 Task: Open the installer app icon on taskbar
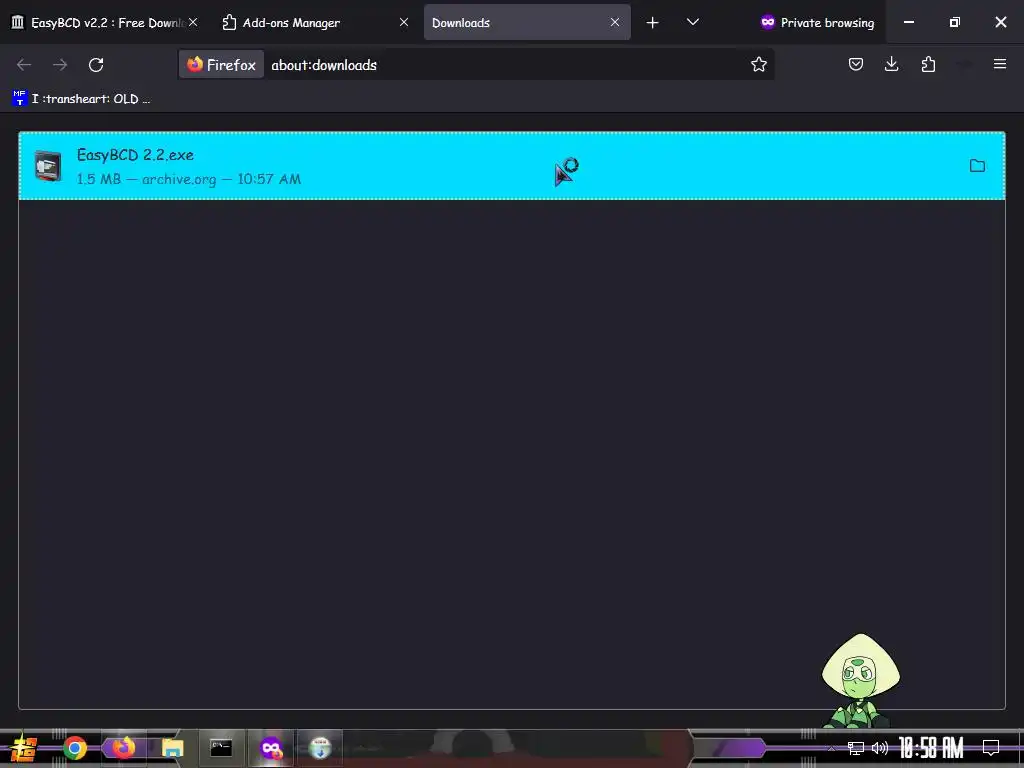click(320, 748)
